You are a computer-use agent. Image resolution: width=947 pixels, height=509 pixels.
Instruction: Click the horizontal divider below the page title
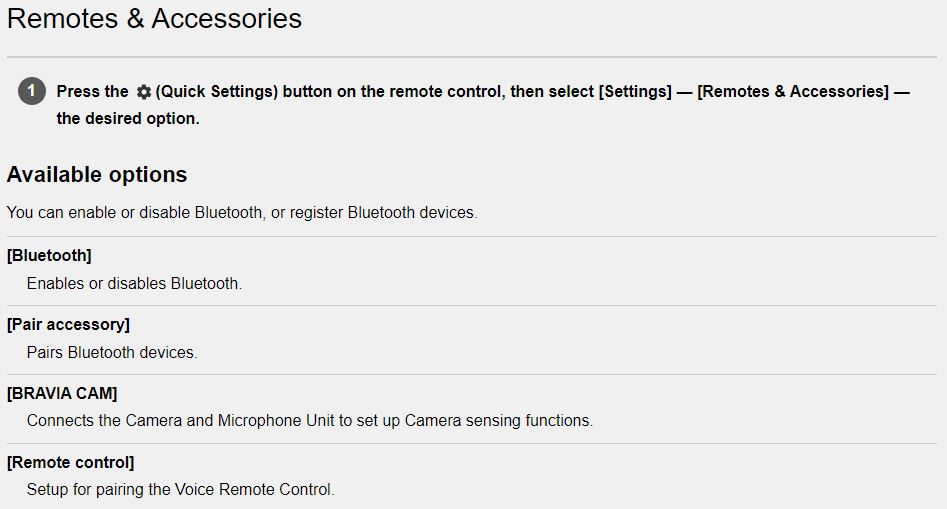pos(472,57)
